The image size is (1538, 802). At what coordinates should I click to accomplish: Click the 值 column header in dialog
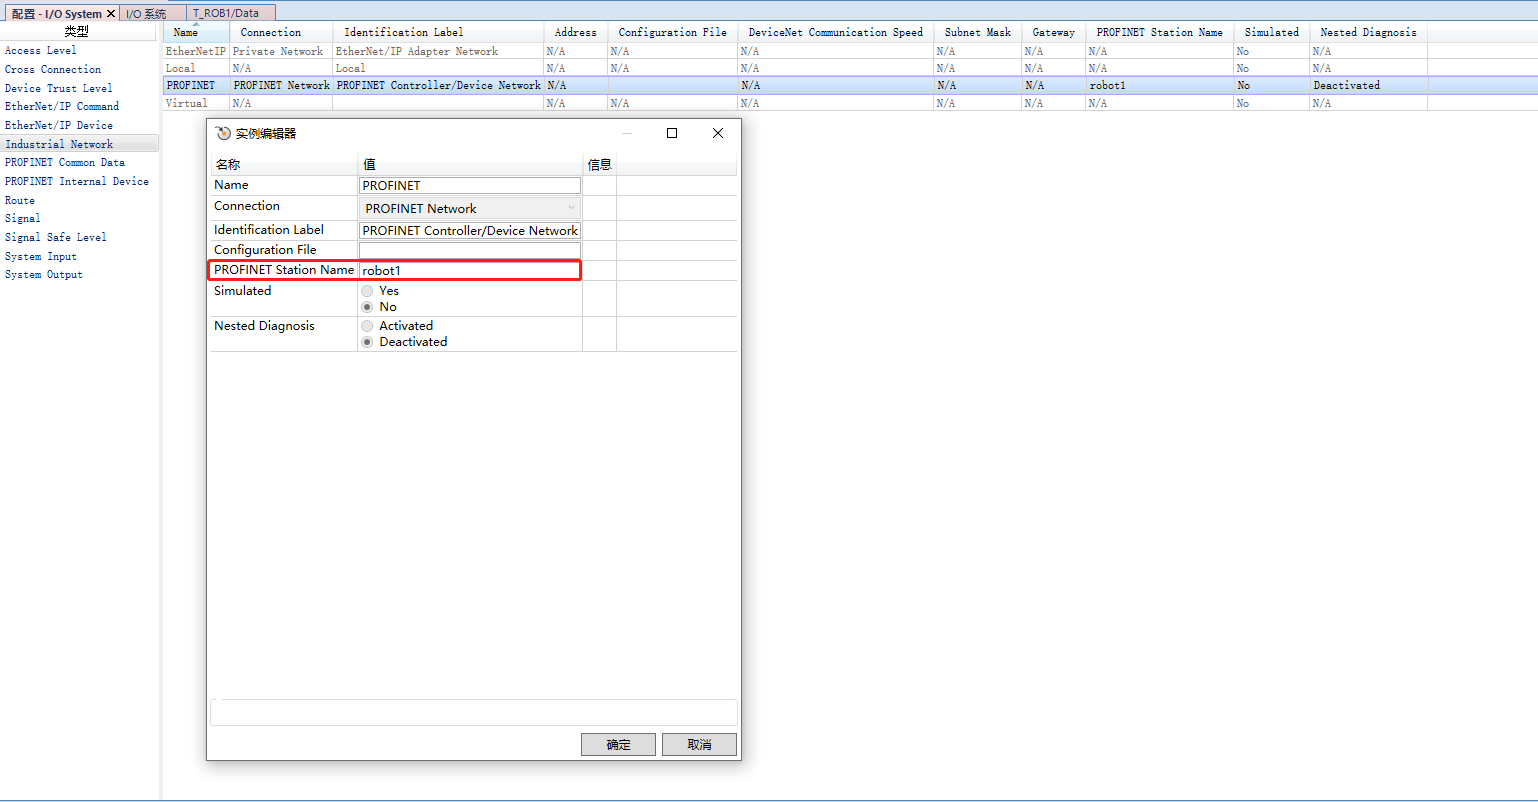tap(470, 165)
